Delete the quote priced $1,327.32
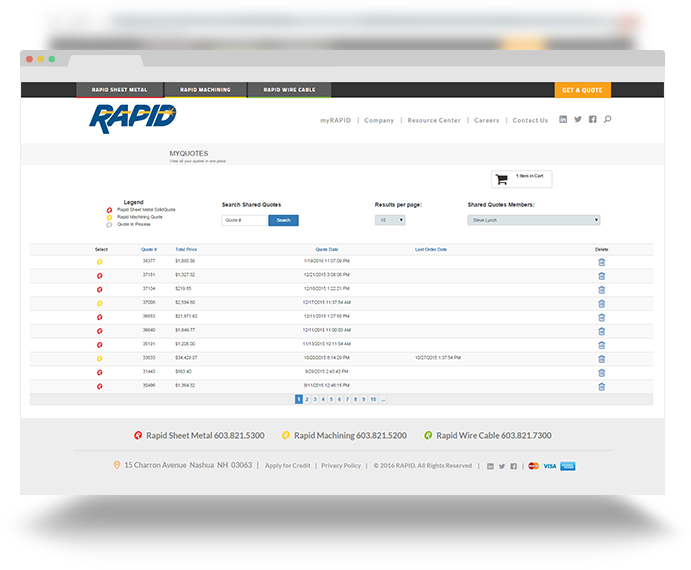Screen dimensions: 691x570 coord(601,276)
